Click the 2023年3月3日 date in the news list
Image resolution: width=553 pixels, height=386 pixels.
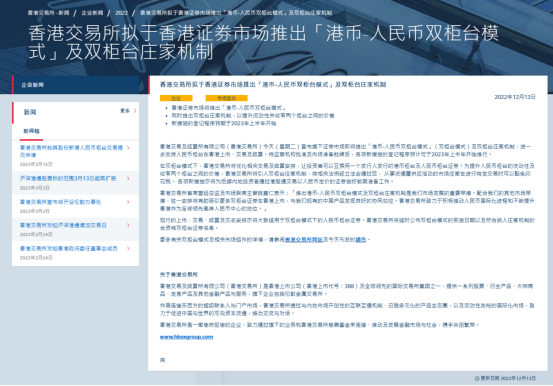[35, 188]
